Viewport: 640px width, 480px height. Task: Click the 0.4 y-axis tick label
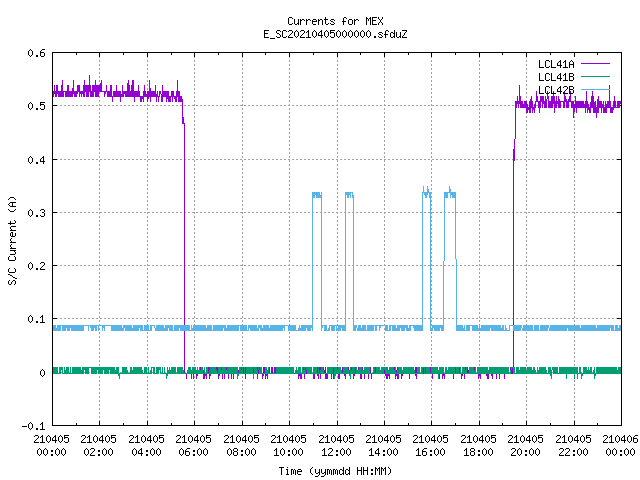tap(37, 160)
